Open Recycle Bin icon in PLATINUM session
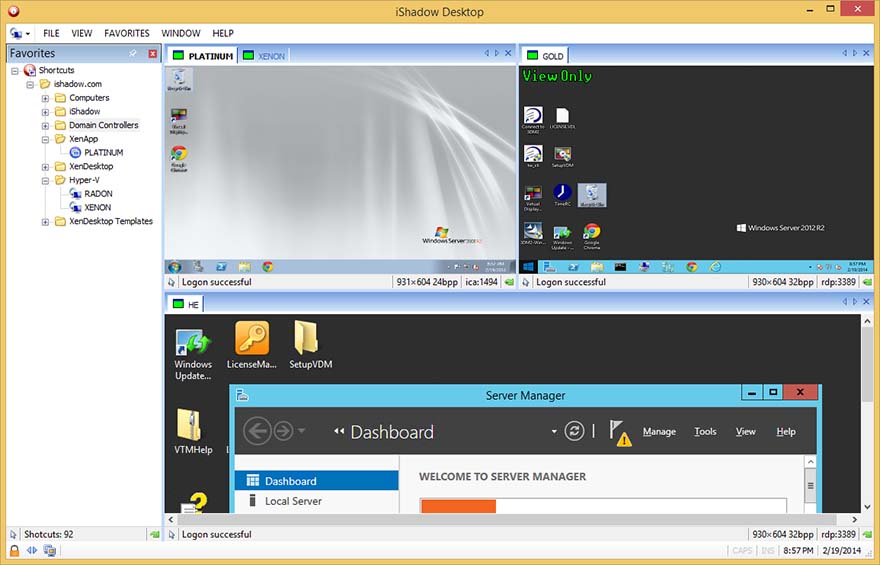Screen dimensions: 880x565 pos(179,80)
